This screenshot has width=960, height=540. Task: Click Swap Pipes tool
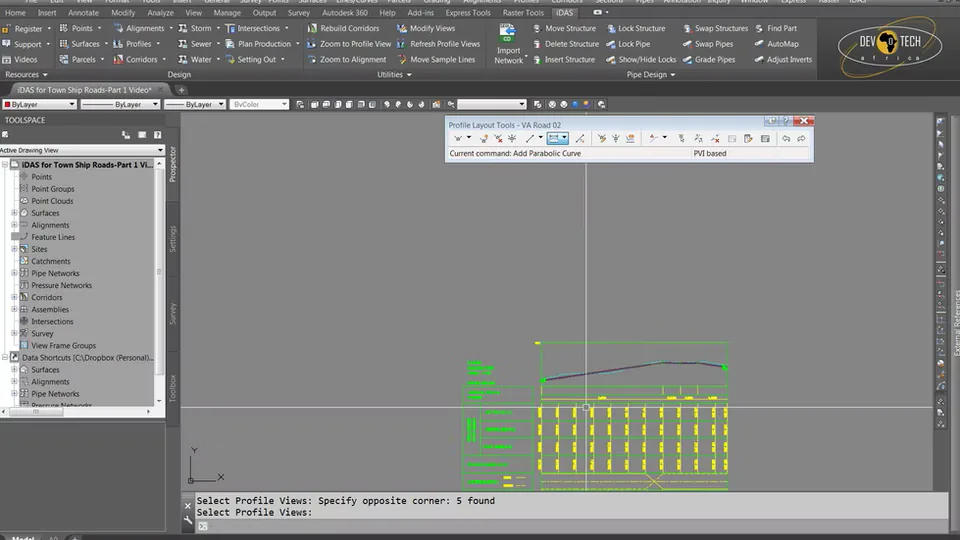pyautogui.click(x=708, y=44)
